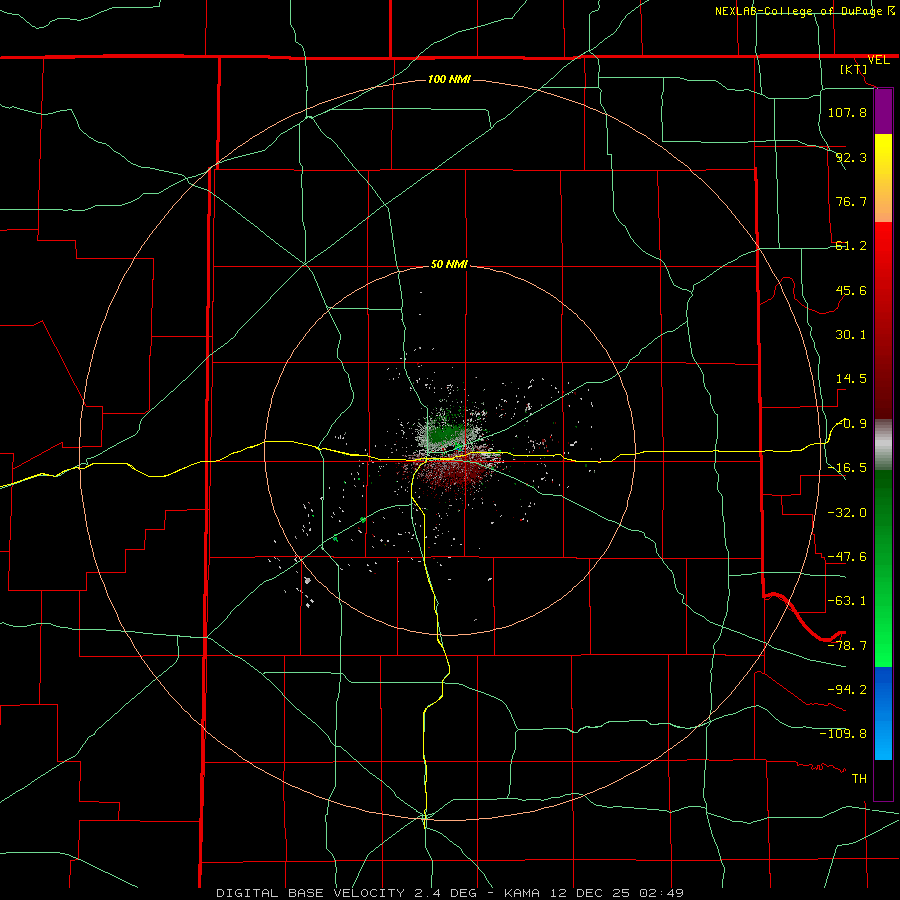900x900 pixels.
Task: Click the 45.6 velocity scale value
Action: [851, 290]
